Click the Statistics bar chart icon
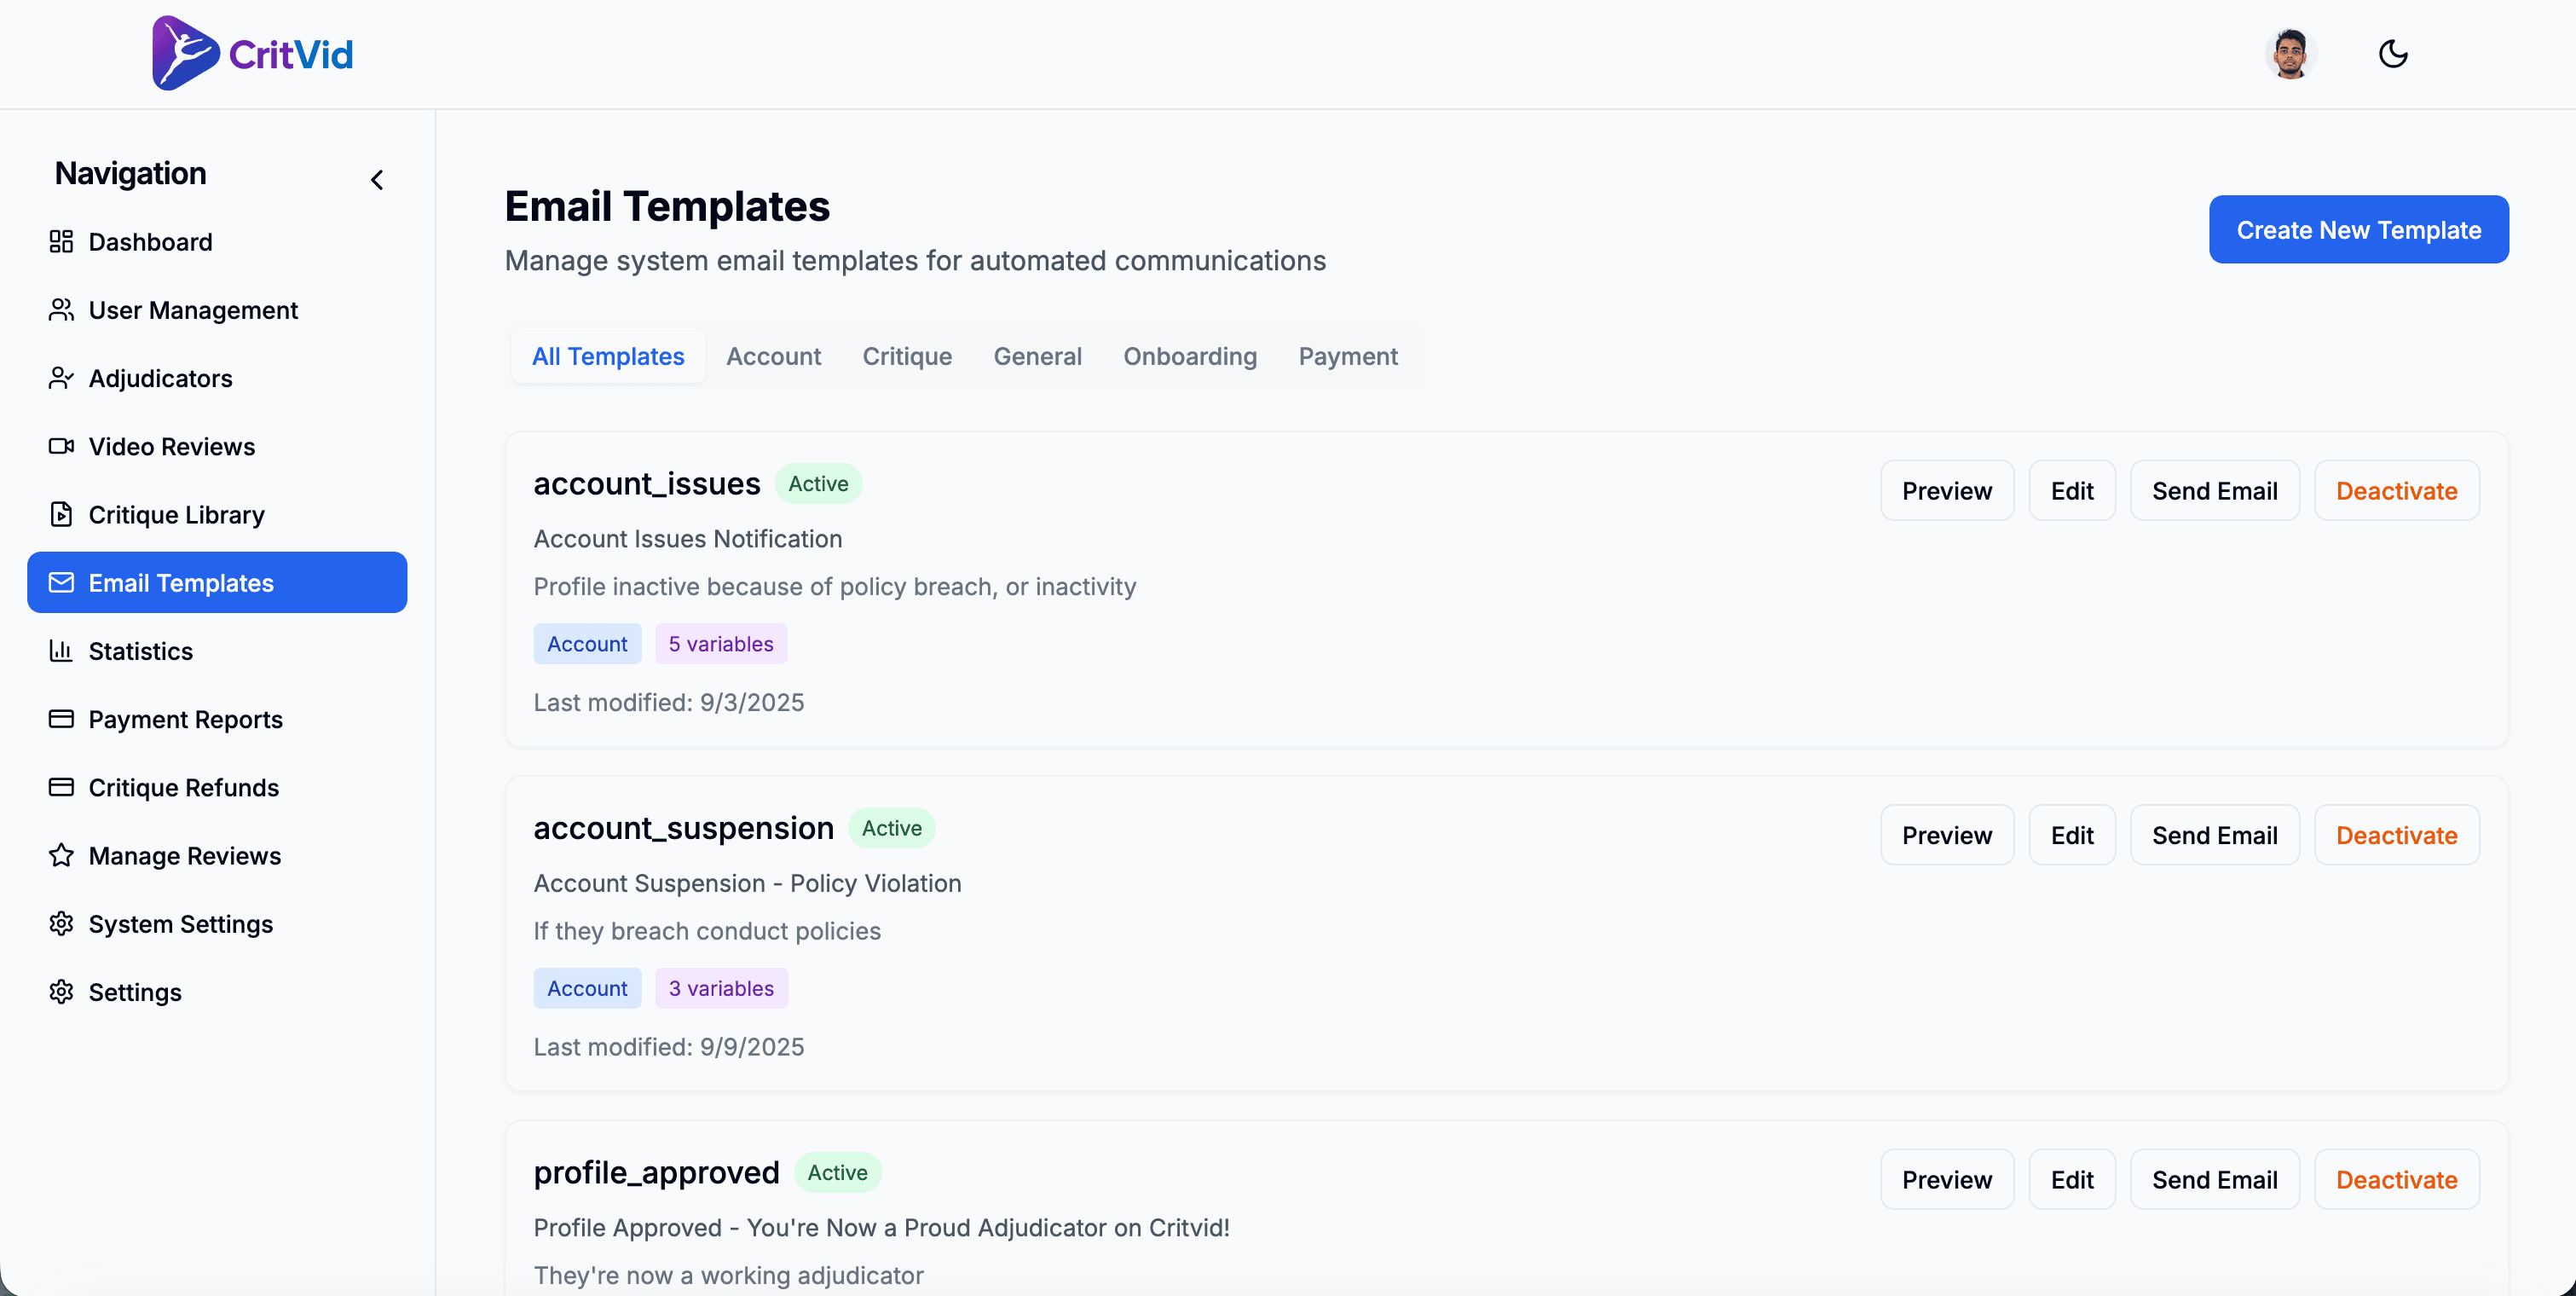2576x1296 pixels. click(61, 651)
